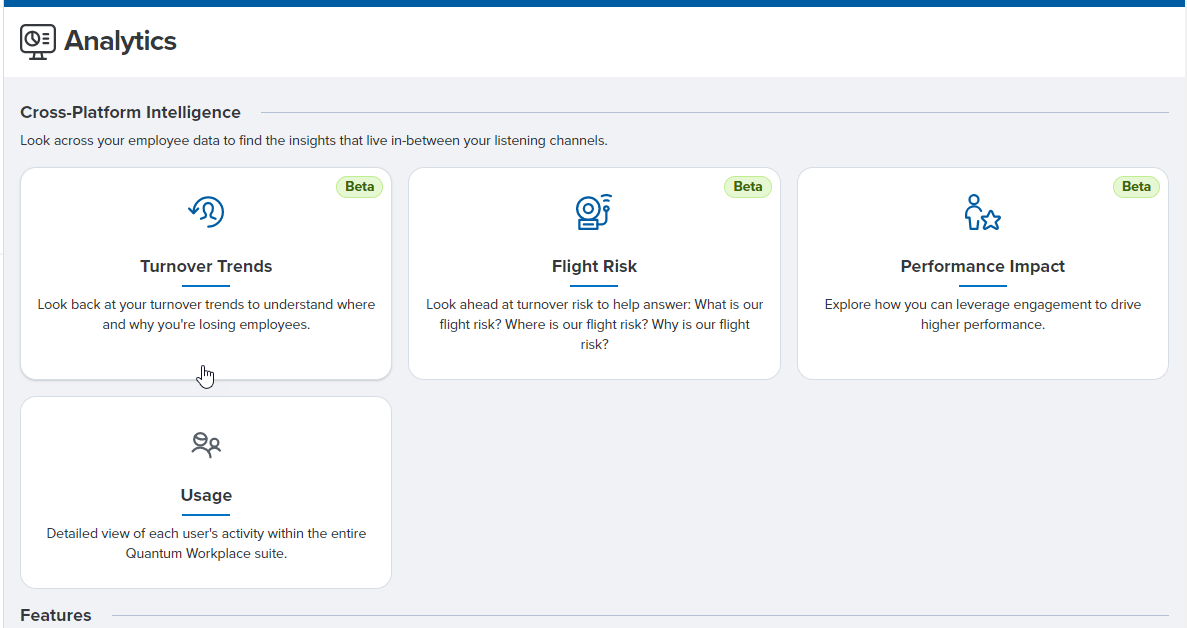Click the Analytics monitor icon in header
The height and width of the screenshot is (628, 1187).
(38, 42)
